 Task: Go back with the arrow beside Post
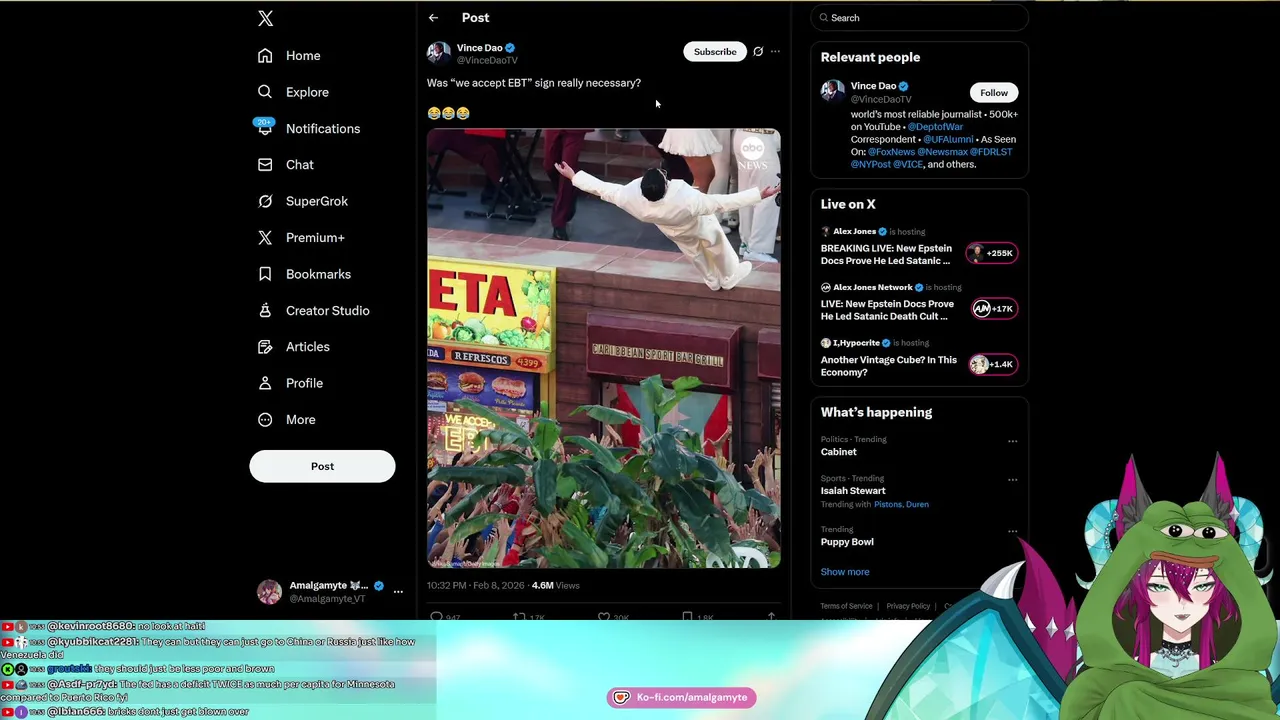coord(433,18)
